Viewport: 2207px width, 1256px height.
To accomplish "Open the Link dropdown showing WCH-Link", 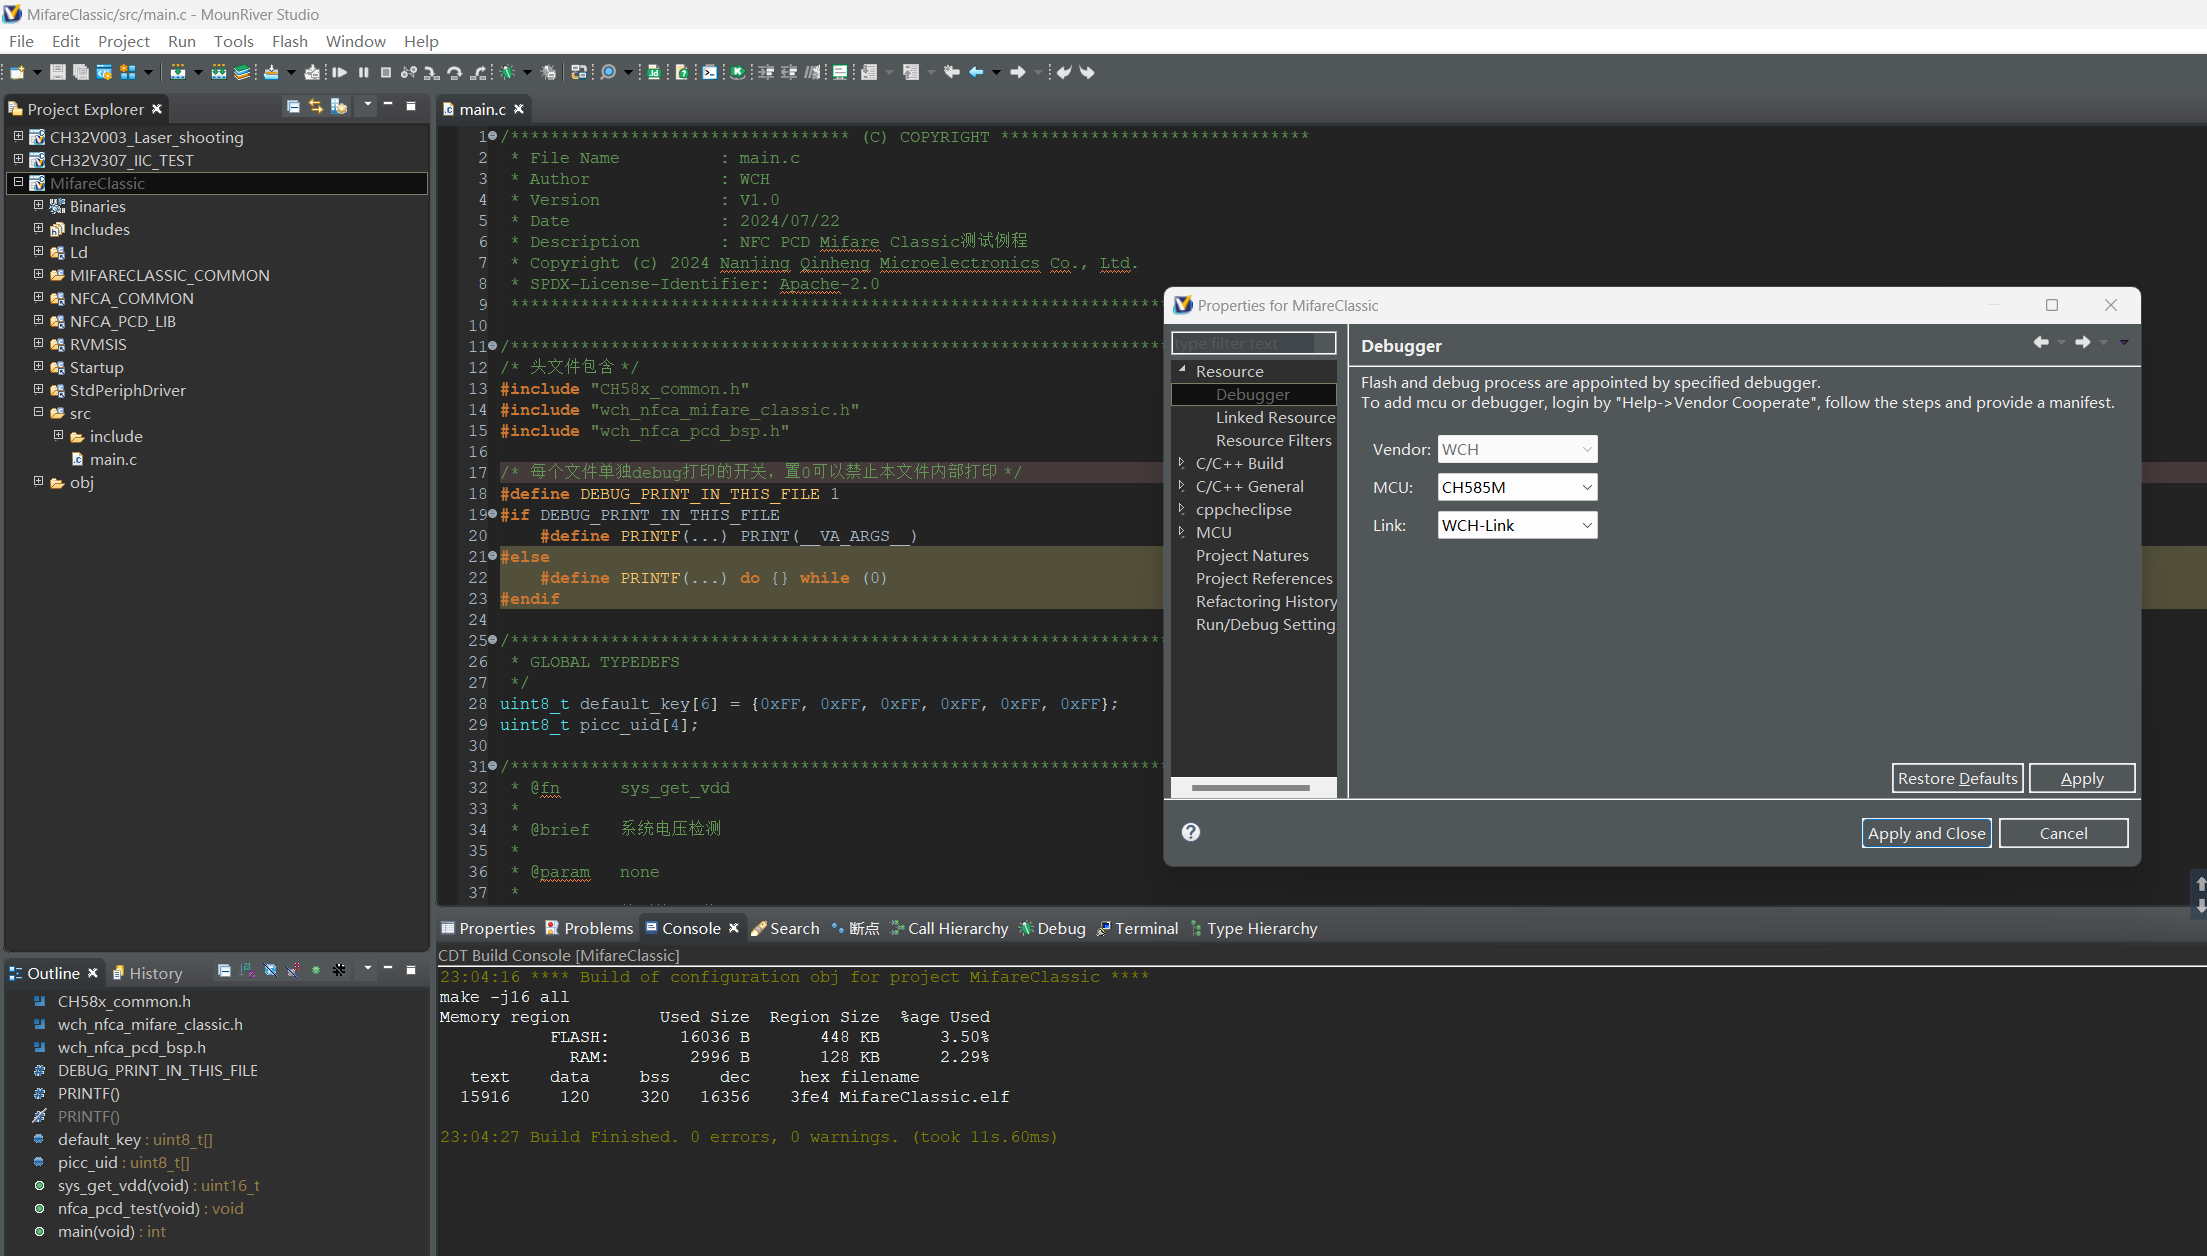I will (x=1517, y=525).
